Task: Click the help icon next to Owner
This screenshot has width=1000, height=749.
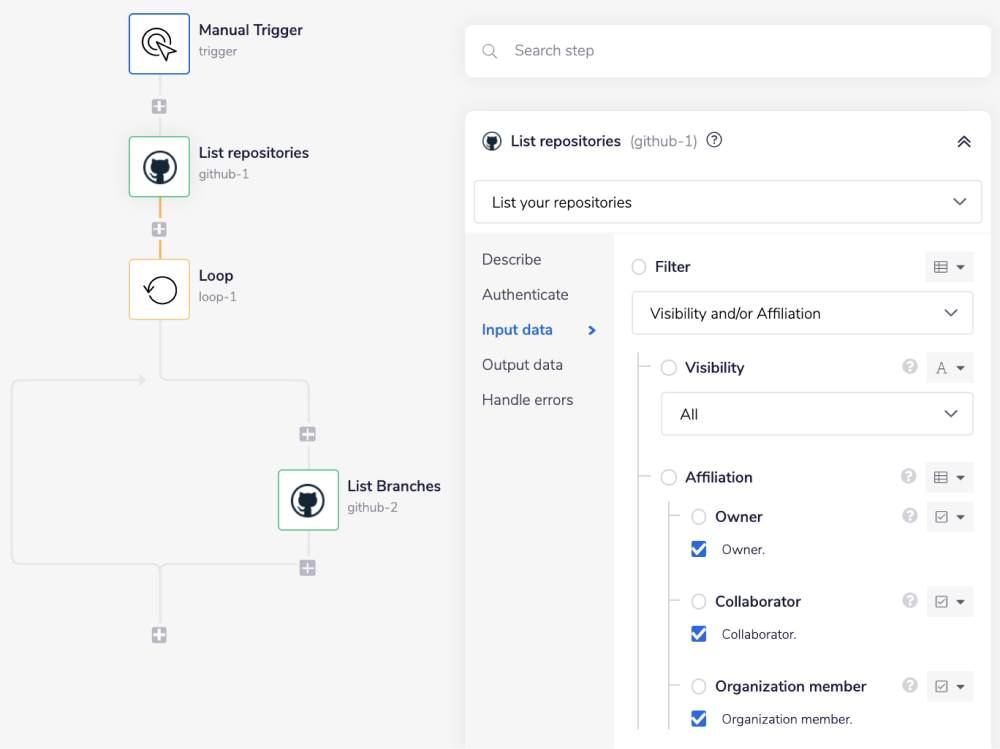Action: tap(909, 516)
